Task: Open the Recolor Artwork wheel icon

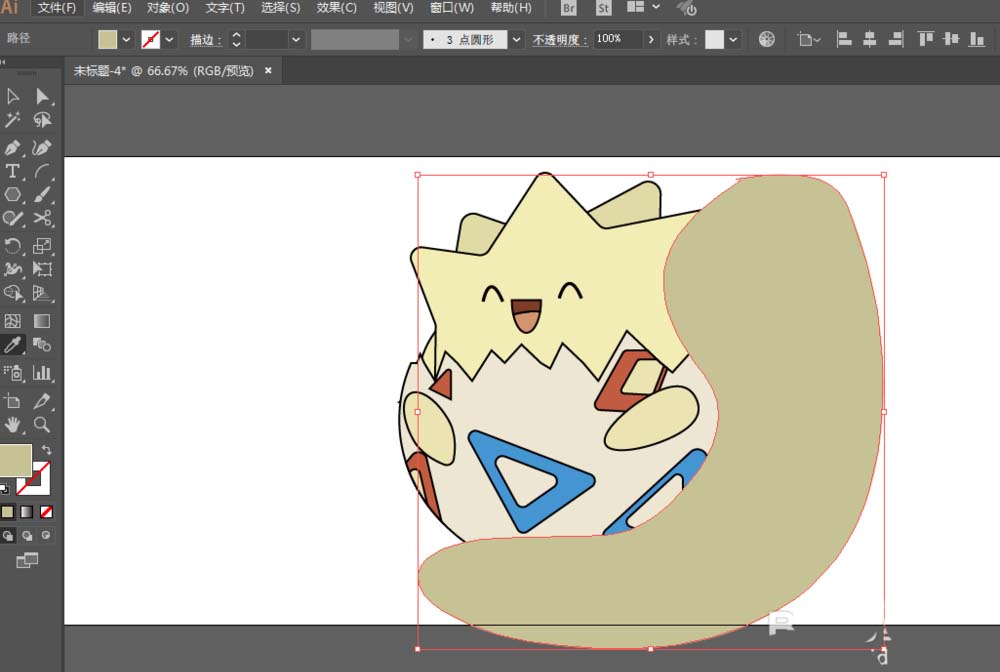Action: click(767, 40)
